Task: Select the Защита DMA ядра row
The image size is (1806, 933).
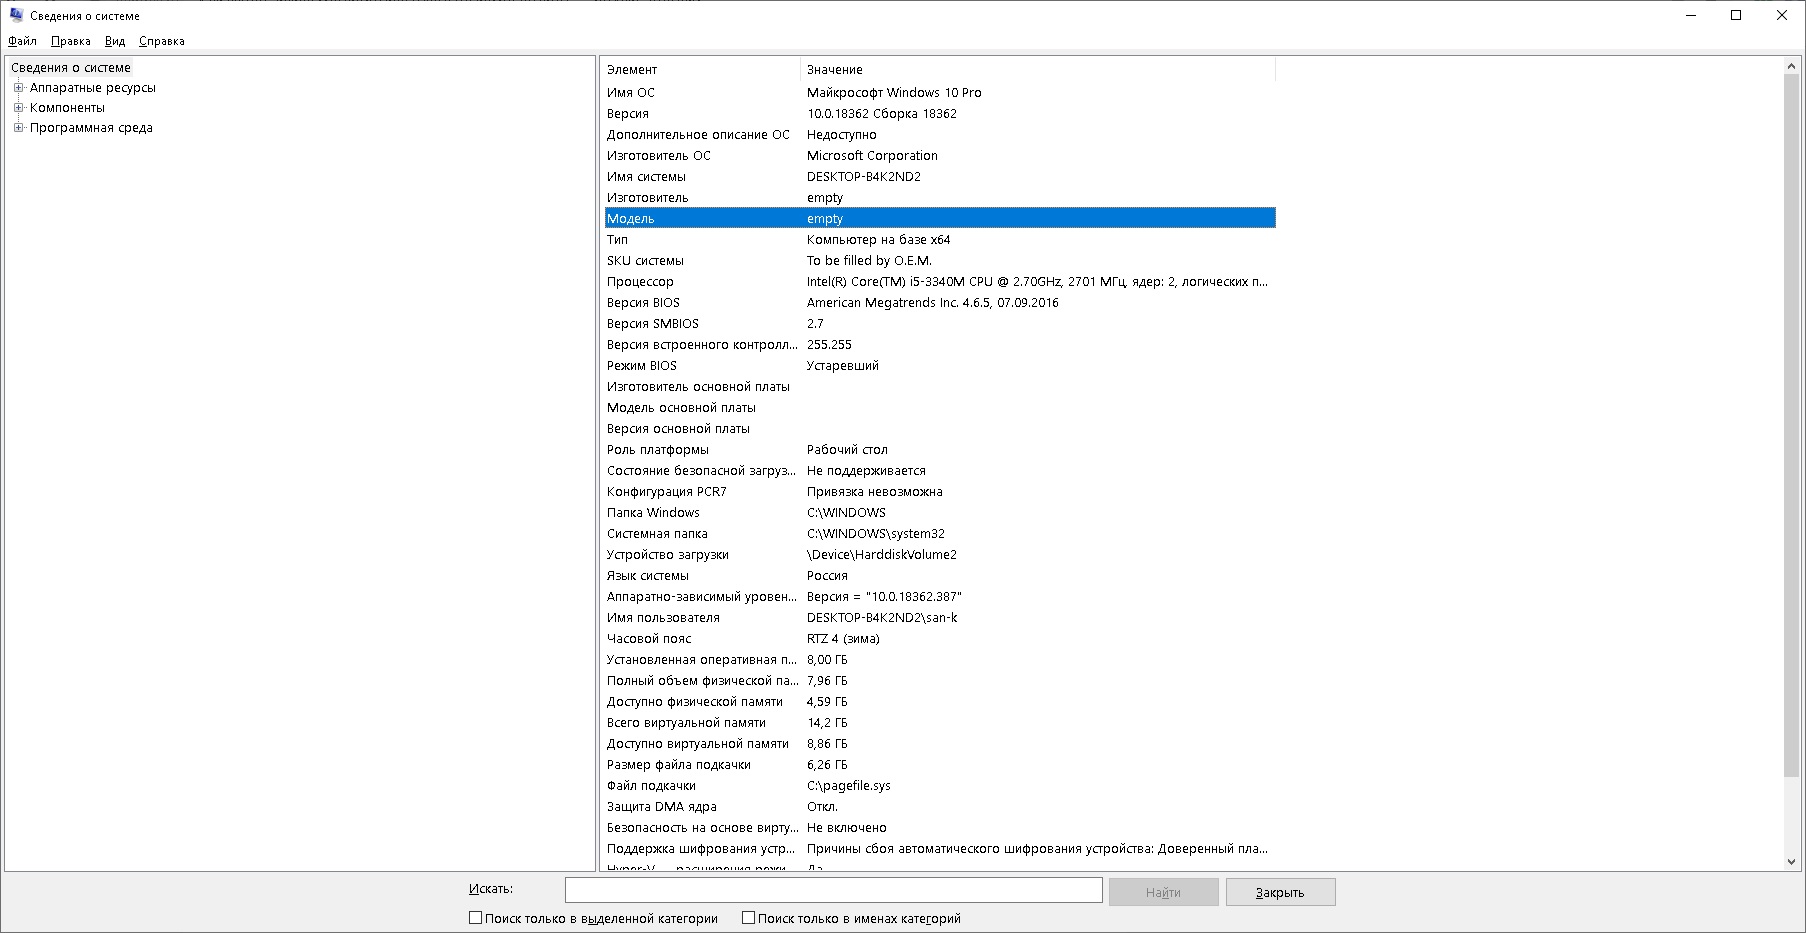Action: click(x=940, y=806)
